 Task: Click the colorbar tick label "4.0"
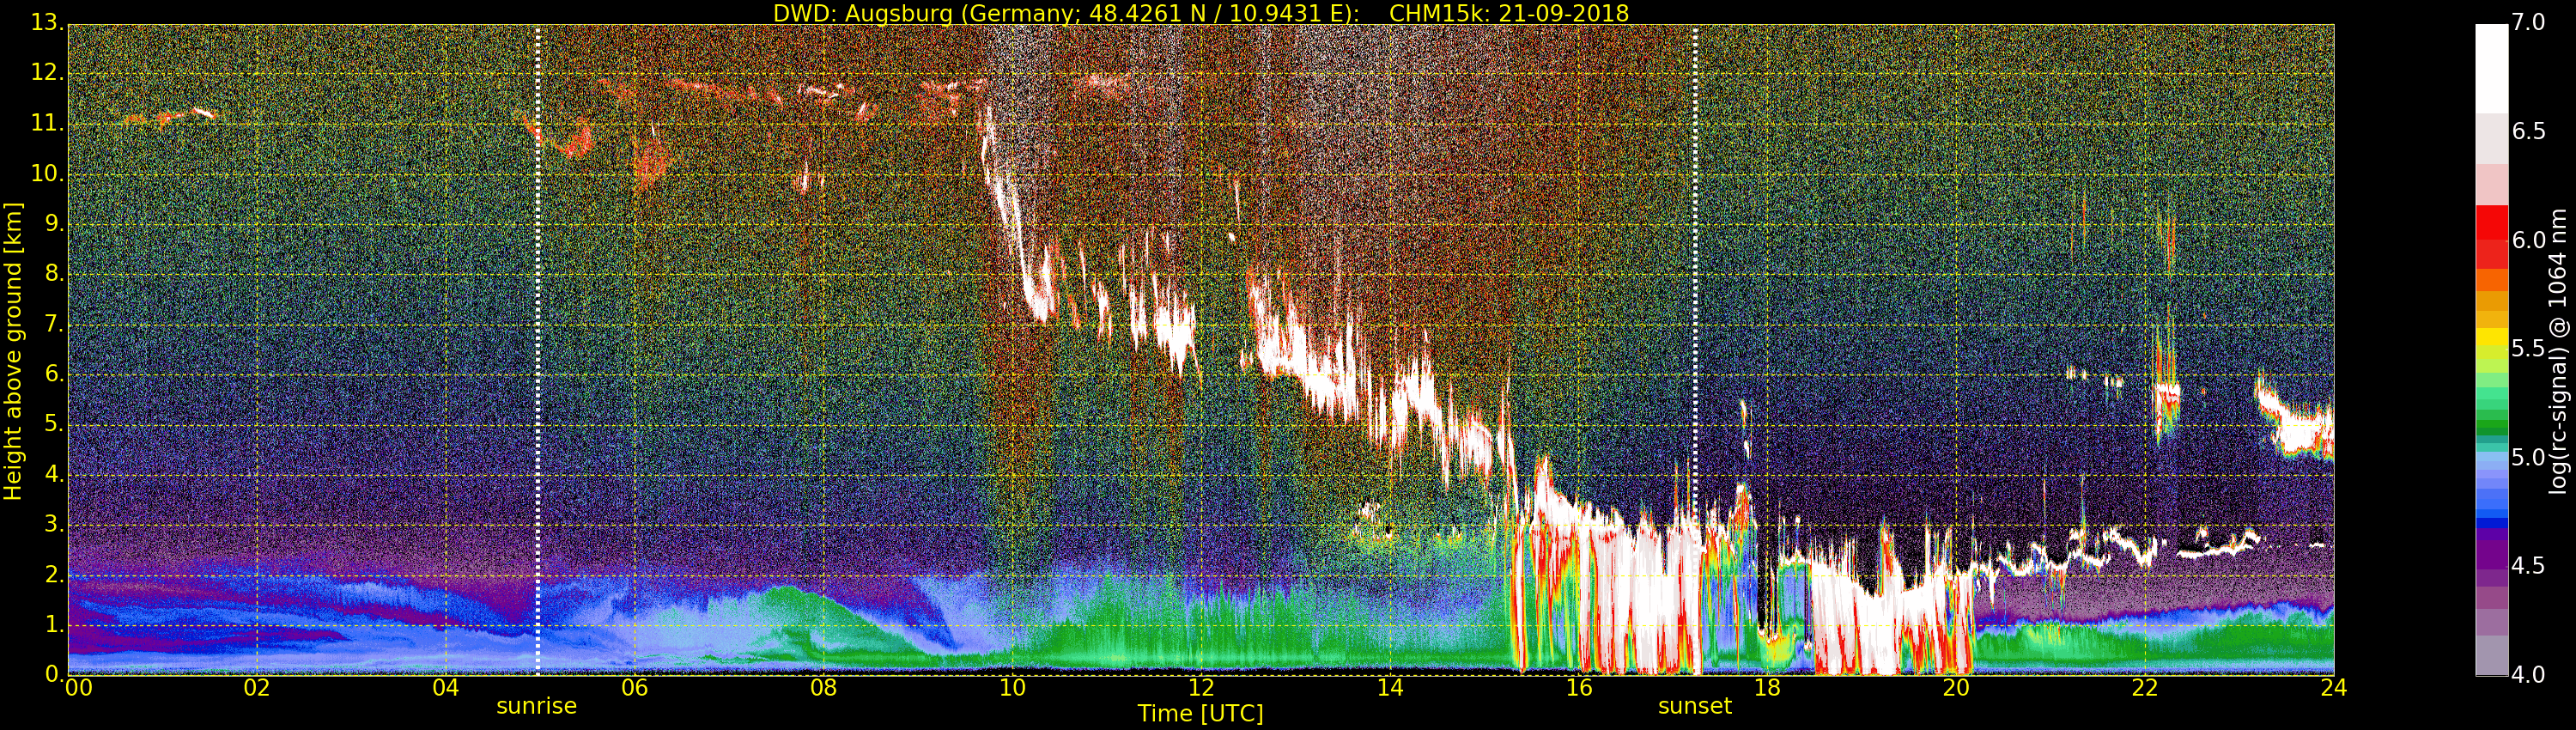[x=2529, y=675]
